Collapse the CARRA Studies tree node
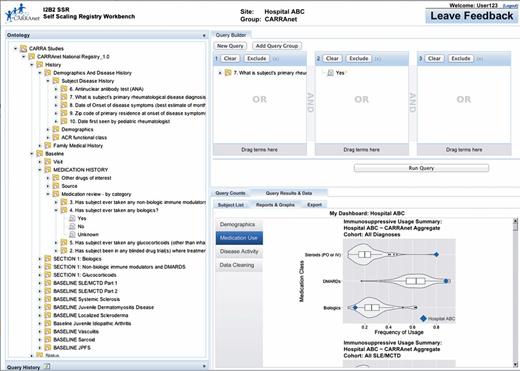Image resolution: width=520 pixels, height=371 pixels. (x=15, y=49)
